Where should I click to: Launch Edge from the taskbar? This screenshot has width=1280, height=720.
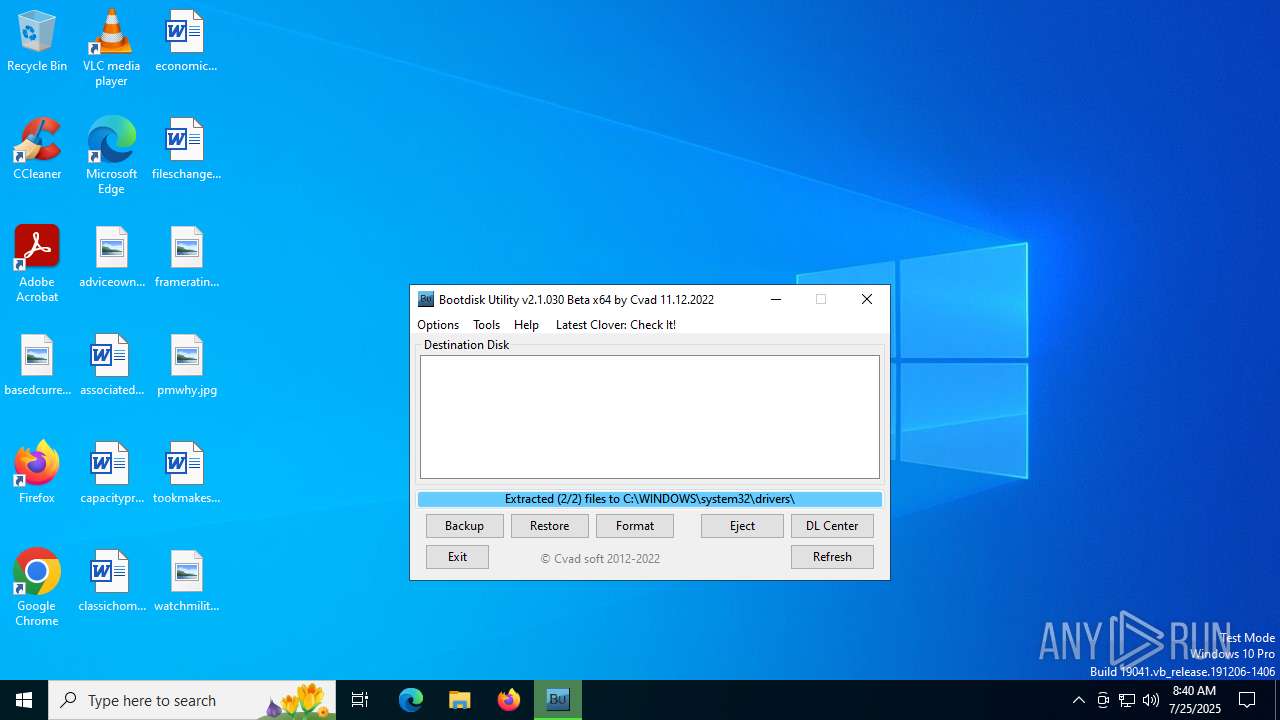(x=411, y=700)
